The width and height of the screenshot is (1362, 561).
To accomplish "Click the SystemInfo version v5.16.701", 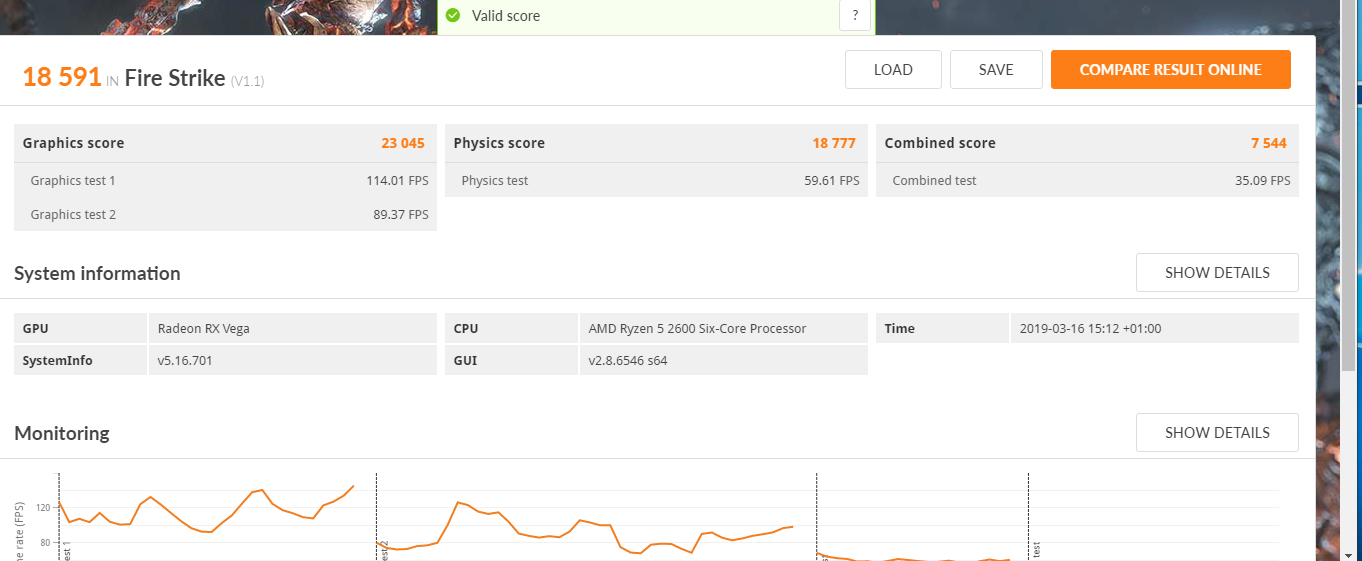I will tap(185, 361).
